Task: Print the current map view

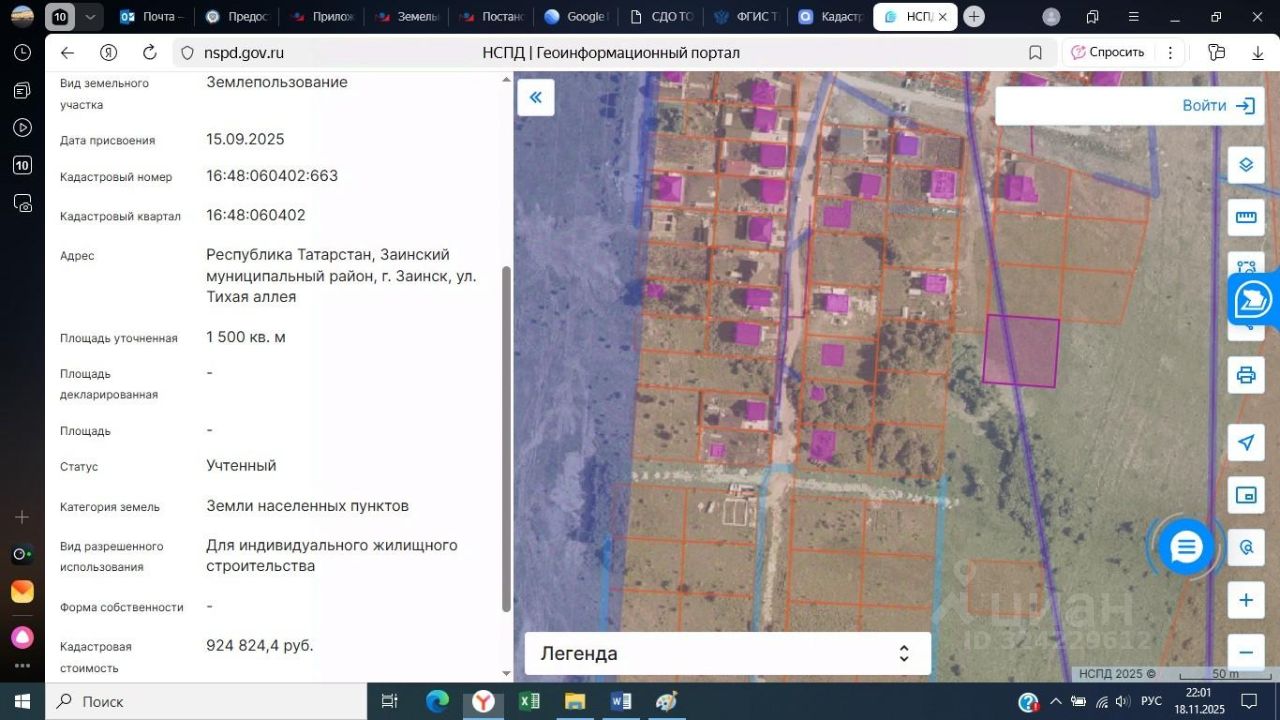Action: click(1246, 375)
